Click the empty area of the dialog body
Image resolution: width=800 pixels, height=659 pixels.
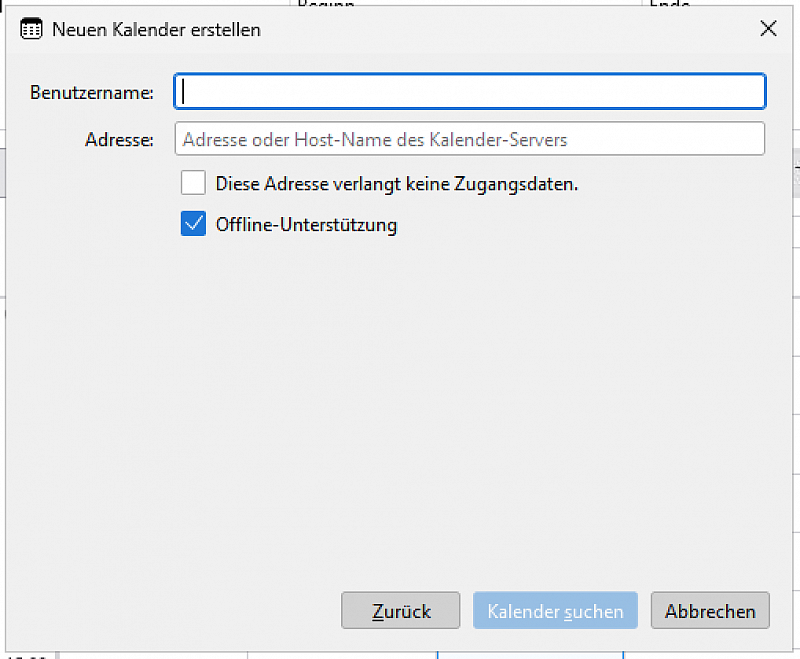(398, 408)
